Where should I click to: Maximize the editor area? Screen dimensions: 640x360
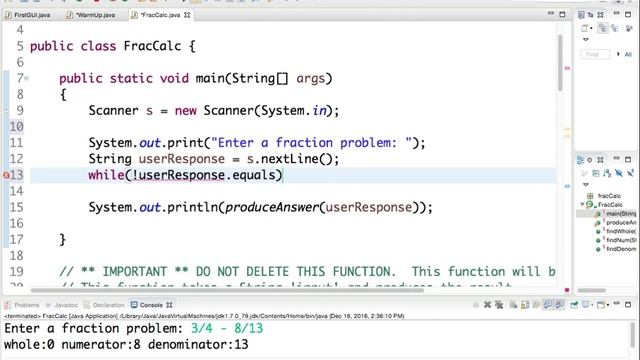tap(562, 14)
